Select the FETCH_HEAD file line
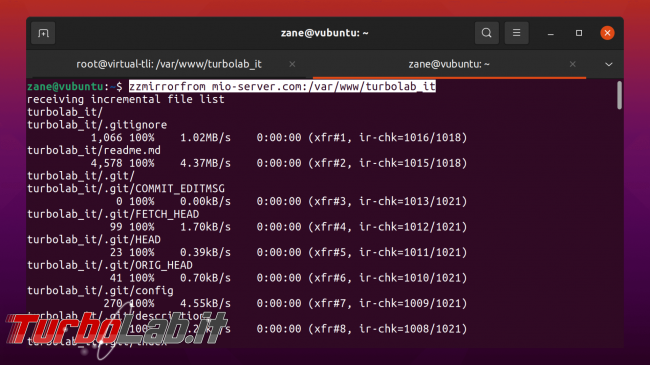The height and width of the screenshot is (365, 650). [x=113, y=214]
